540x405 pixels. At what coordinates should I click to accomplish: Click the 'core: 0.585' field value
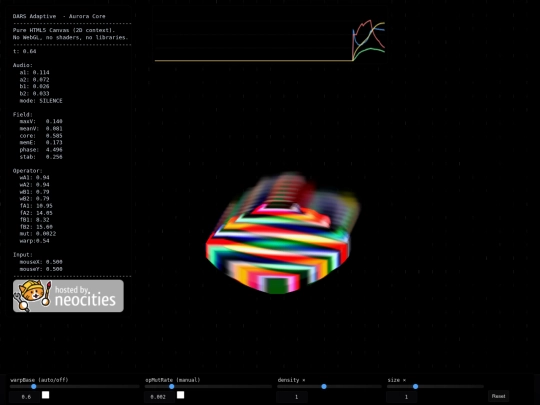(41, 136)
